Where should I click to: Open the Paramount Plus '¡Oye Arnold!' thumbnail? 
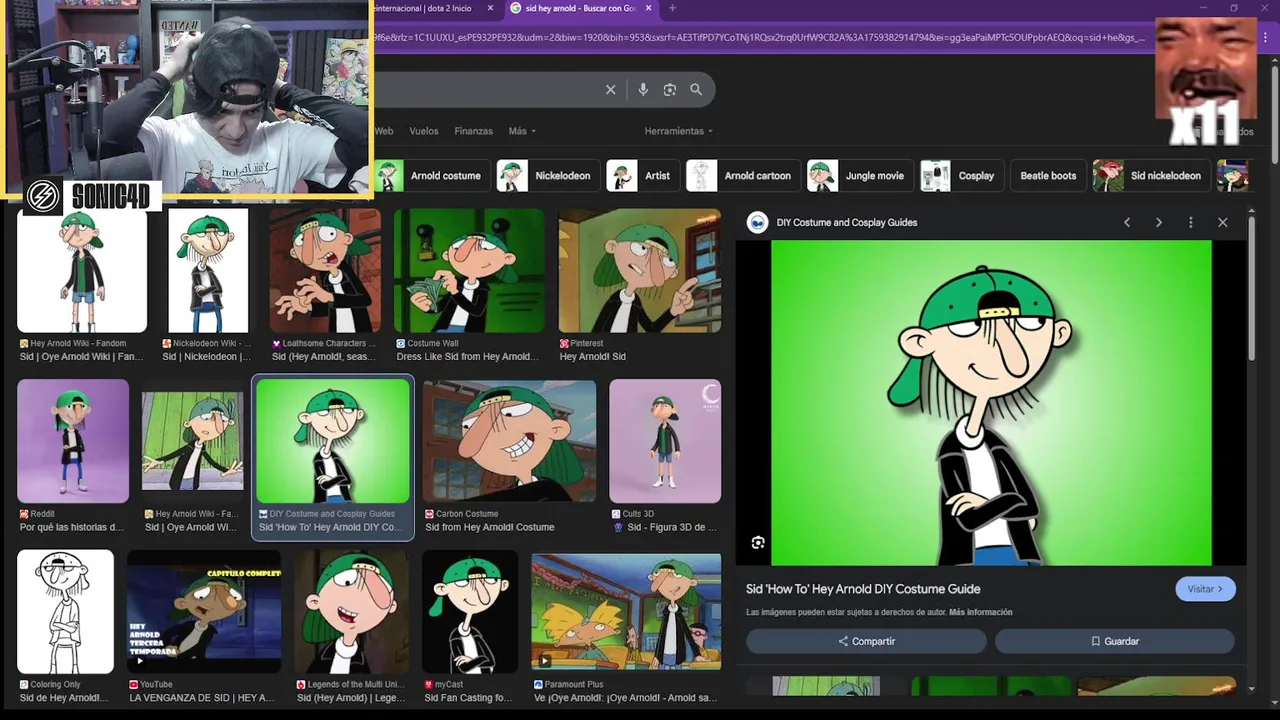pyautogui.click(x=626, y=612)
